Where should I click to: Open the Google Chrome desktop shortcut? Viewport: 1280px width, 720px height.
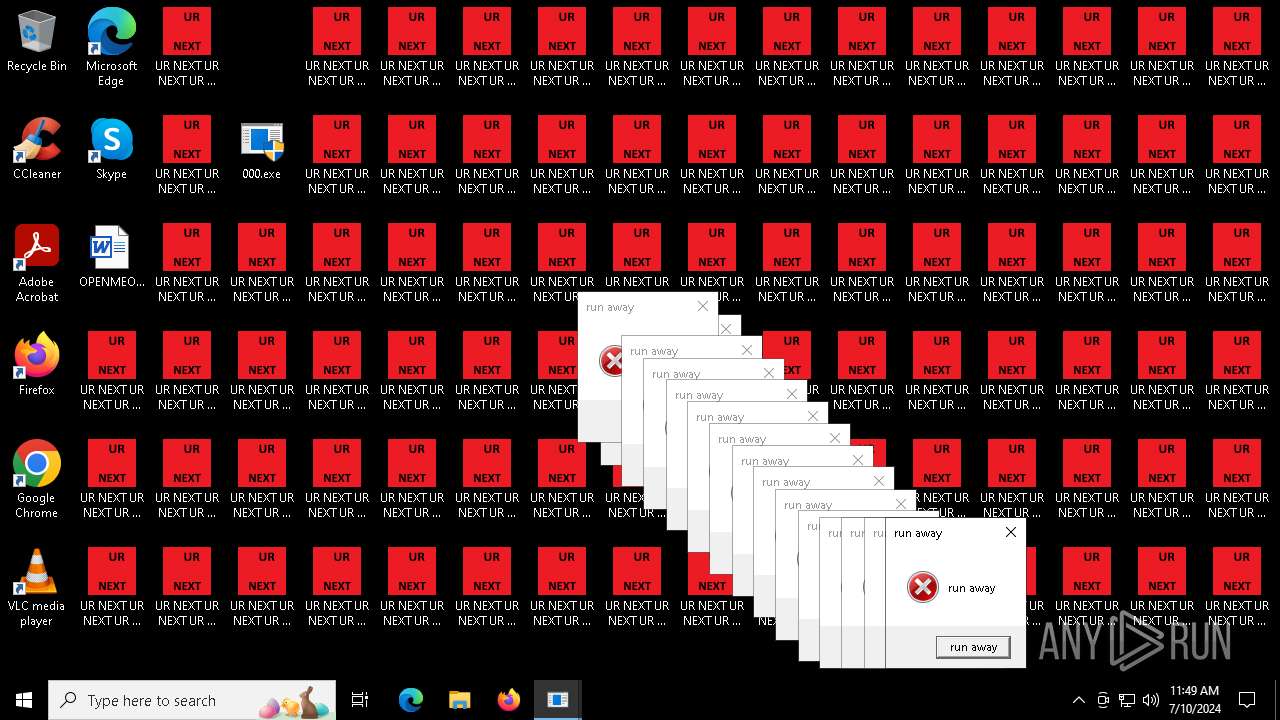click(37, 479)
